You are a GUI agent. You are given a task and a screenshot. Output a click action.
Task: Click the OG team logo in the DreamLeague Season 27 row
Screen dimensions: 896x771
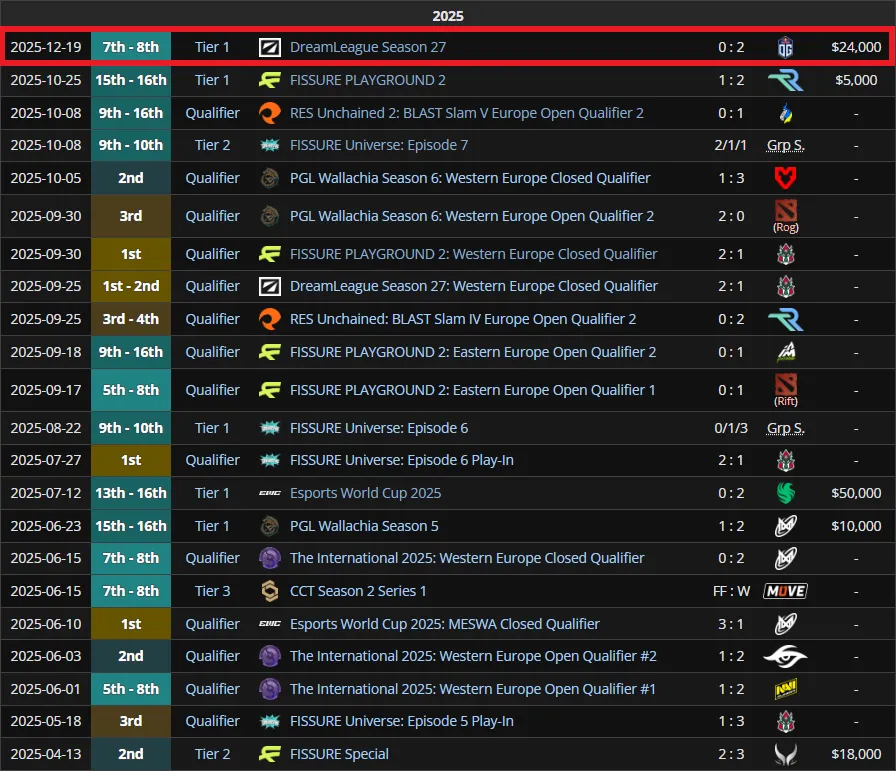point(786,47)
